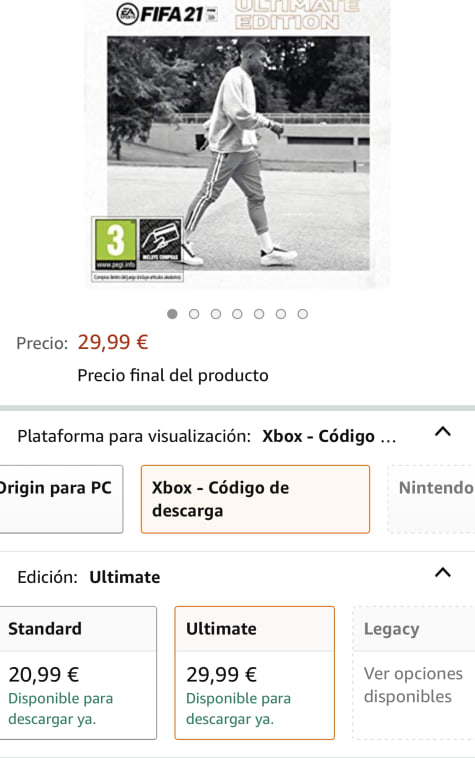Screen dimensions: 475x758
Task: Jump to the fifth carousel image dot
Action: [x=259, y=314]
